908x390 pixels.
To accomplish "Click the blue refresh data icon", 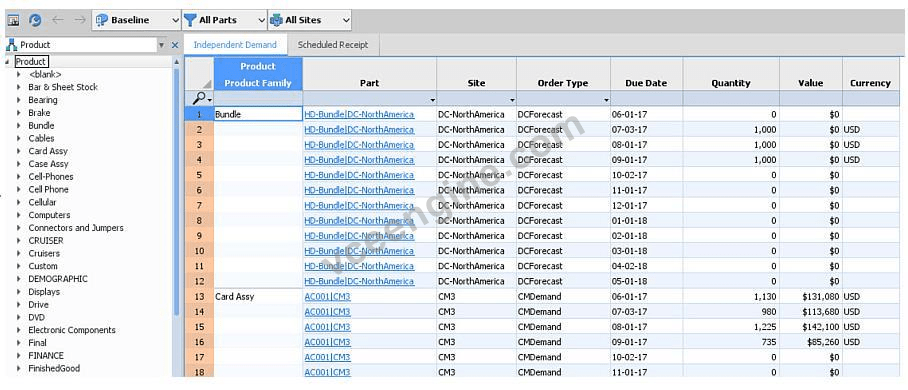I will click(x=35, y=20).
